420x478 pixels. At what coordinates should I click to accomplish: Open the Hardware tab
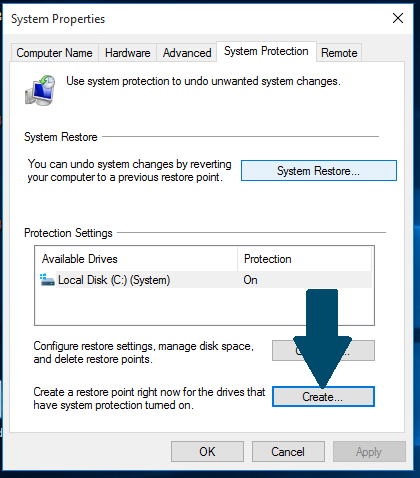point(128,53)
